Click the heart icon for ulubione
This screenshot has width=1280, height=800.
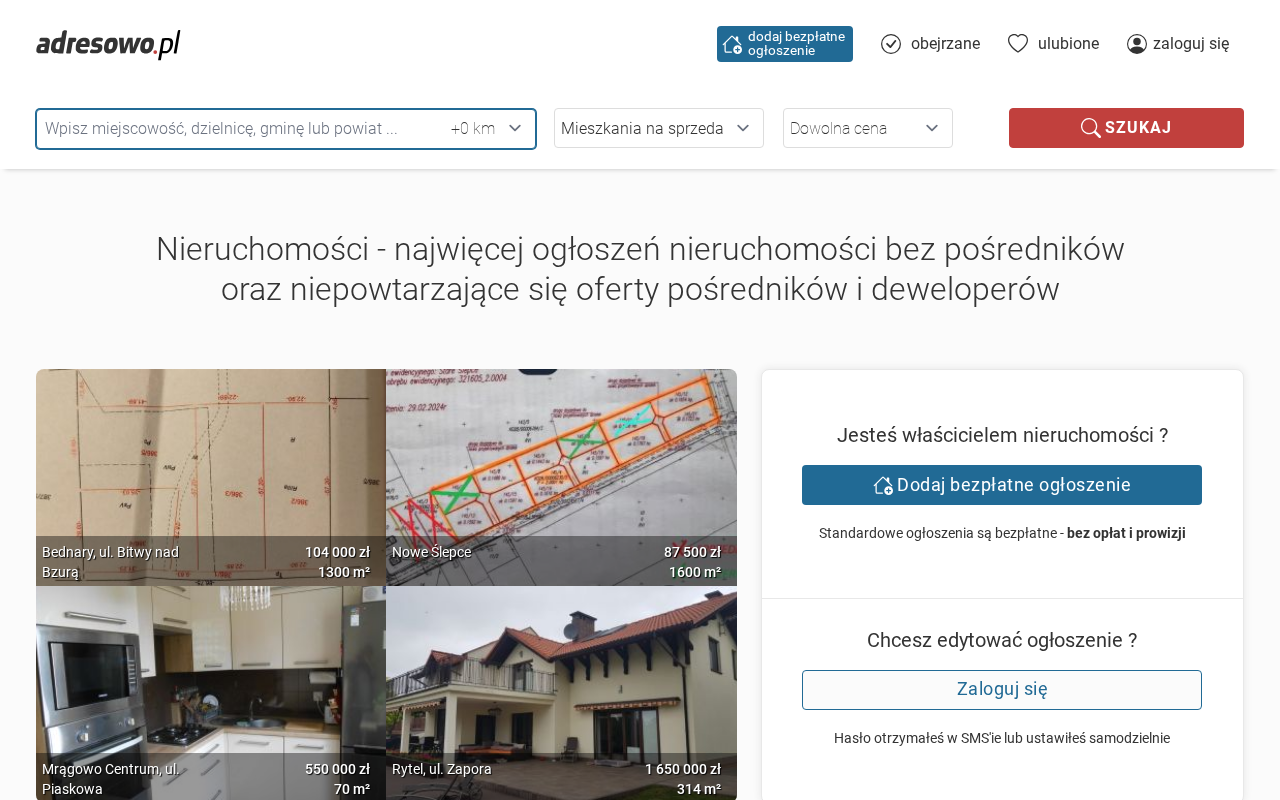1018,44
